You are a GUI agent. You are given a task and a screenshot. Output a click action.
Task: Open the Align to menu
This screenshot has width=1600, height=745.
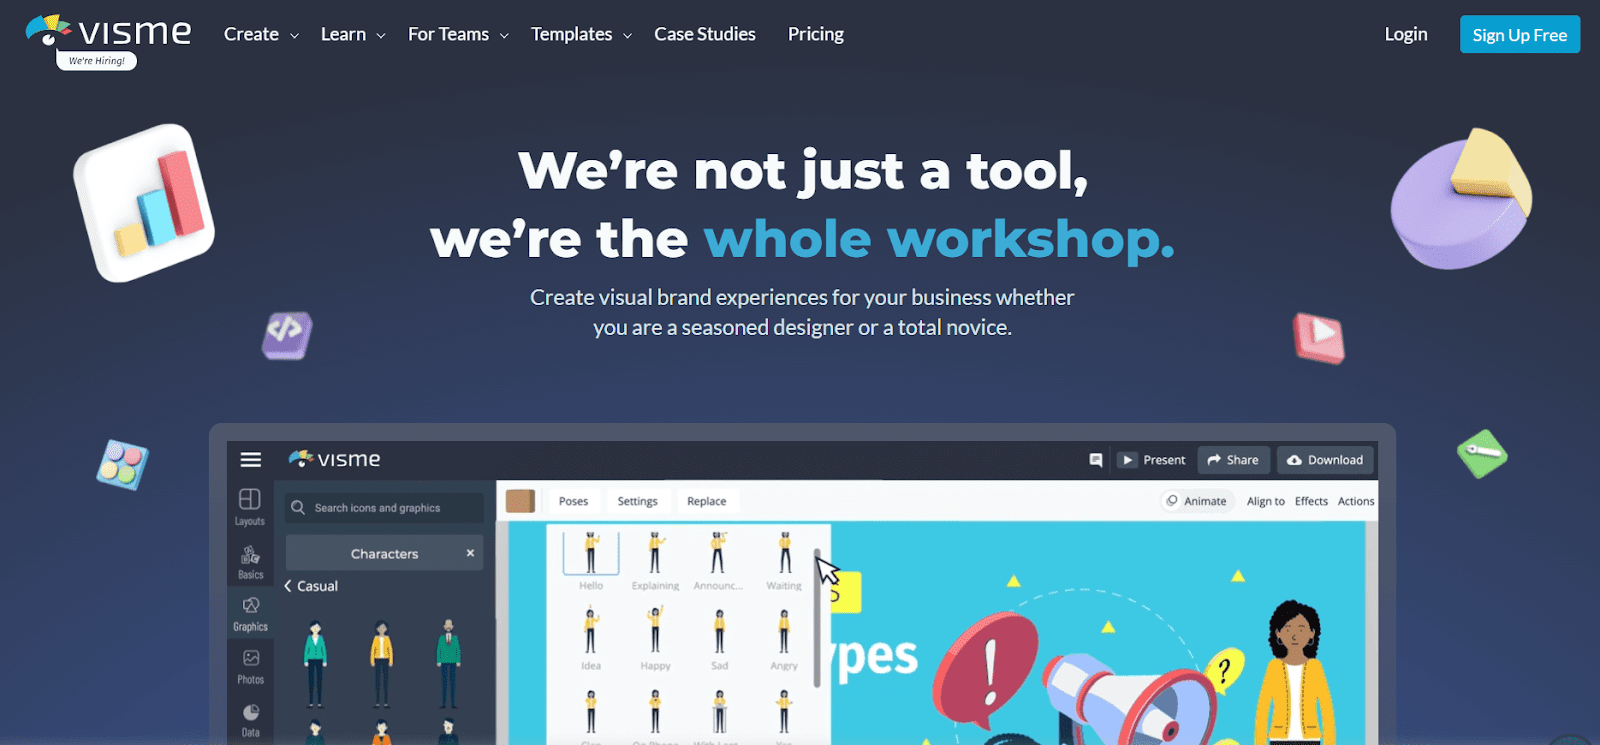[x=1265, y=501]
